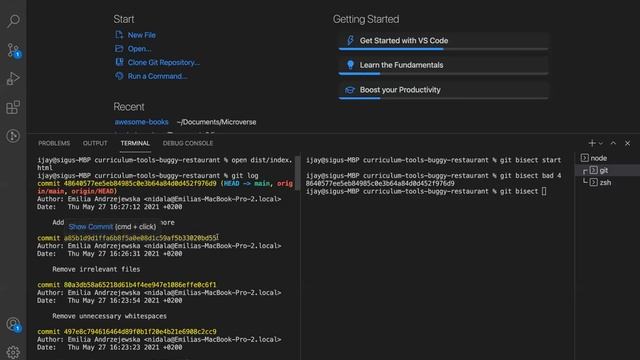Click the 'Remove unnecessary whitespaces' commit message
This screenshot has width=640, height=360.
pos(109,316)
